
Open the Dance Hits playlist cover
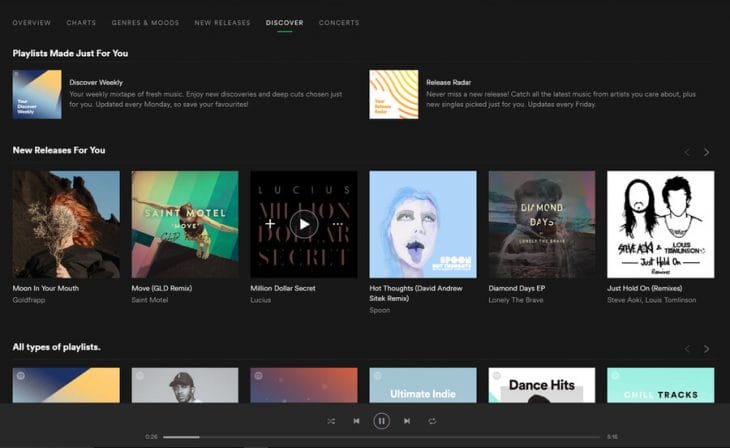click(x=541, y=385)
